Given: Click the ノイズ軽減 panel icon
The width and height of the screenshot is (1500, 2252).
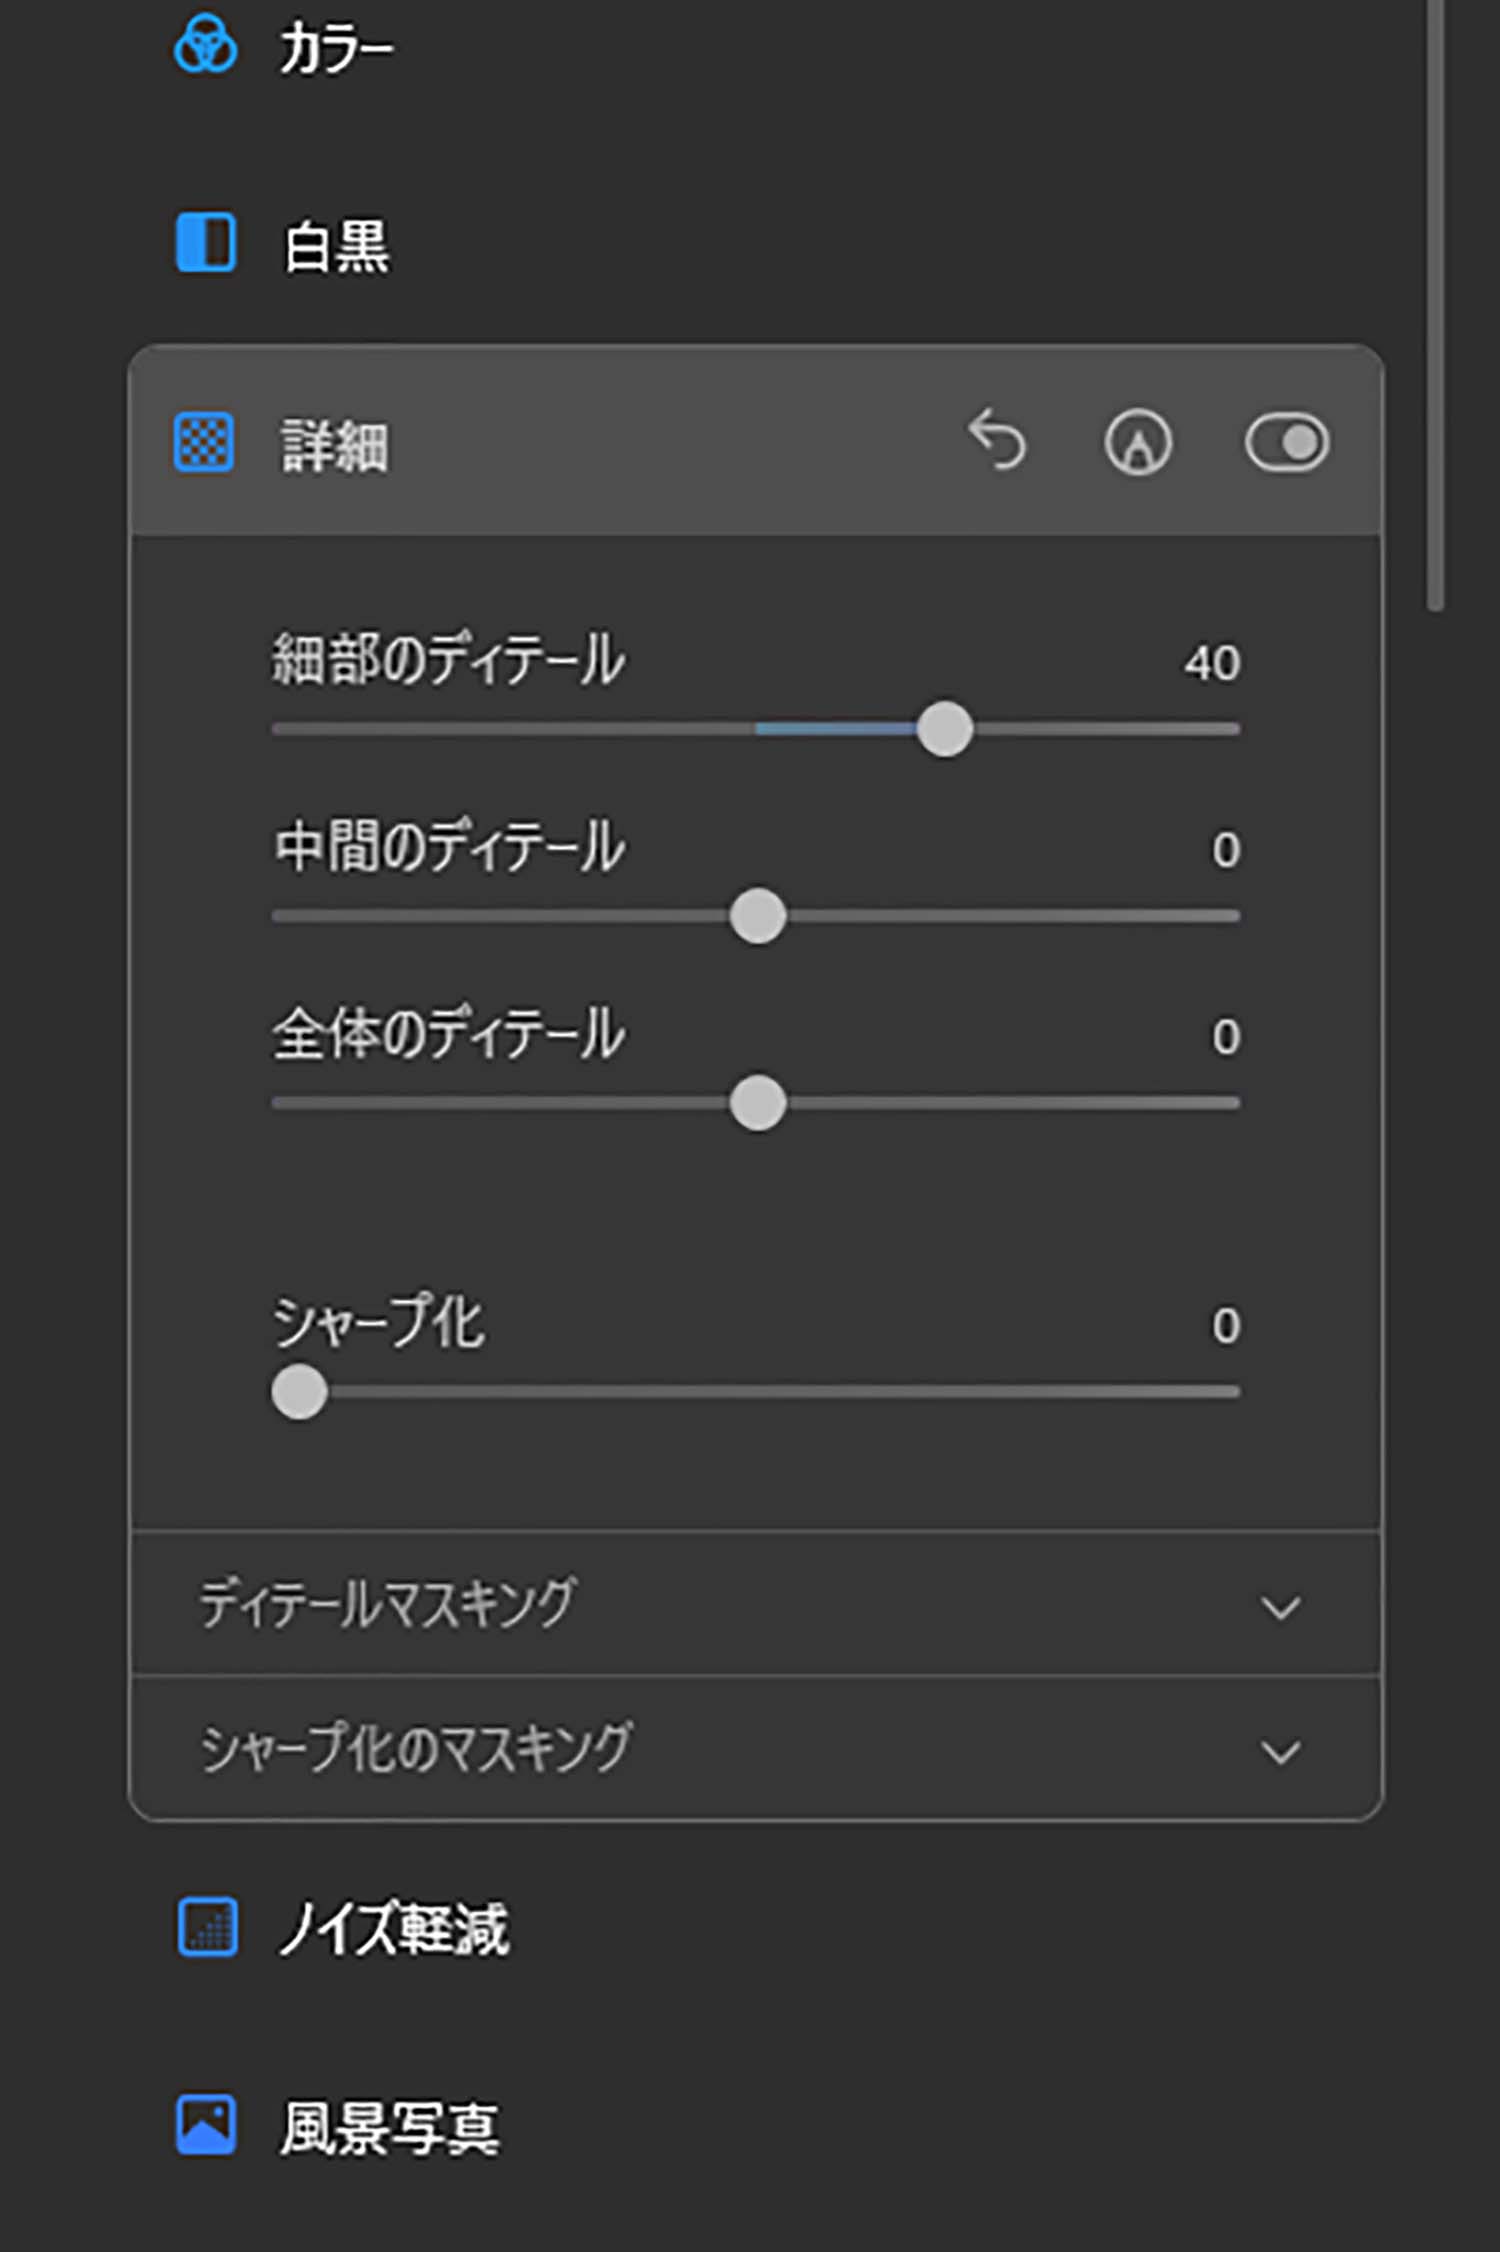Looking at the screenshot, I should click(207, 1925).
